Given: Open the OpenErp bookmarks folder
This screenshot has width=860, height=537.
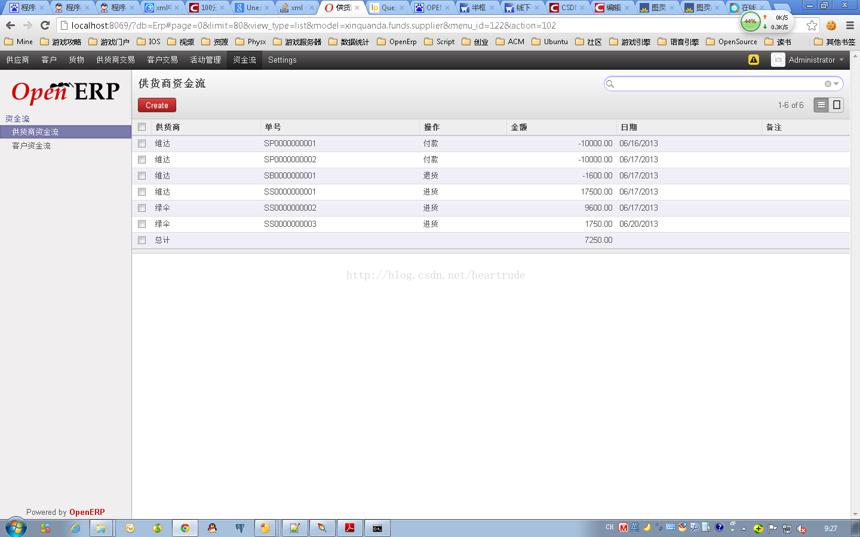Looking at the screenshot, I should click(397, 42).
